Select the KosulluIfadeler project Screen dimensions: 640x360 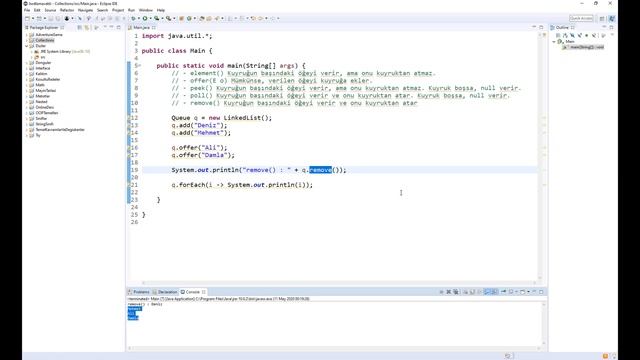[x=47, y=80]
